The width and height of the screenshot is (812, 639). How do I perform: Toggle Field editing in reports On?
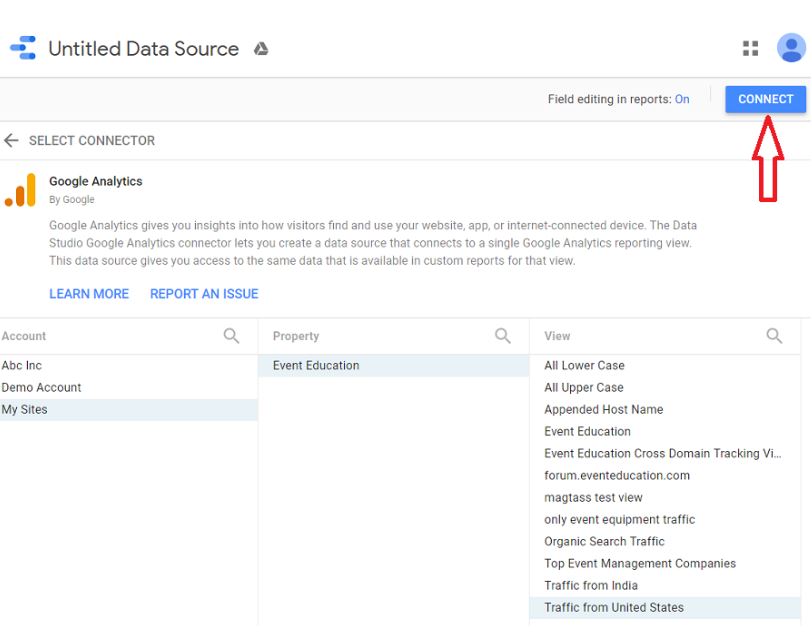coord(682,99)
